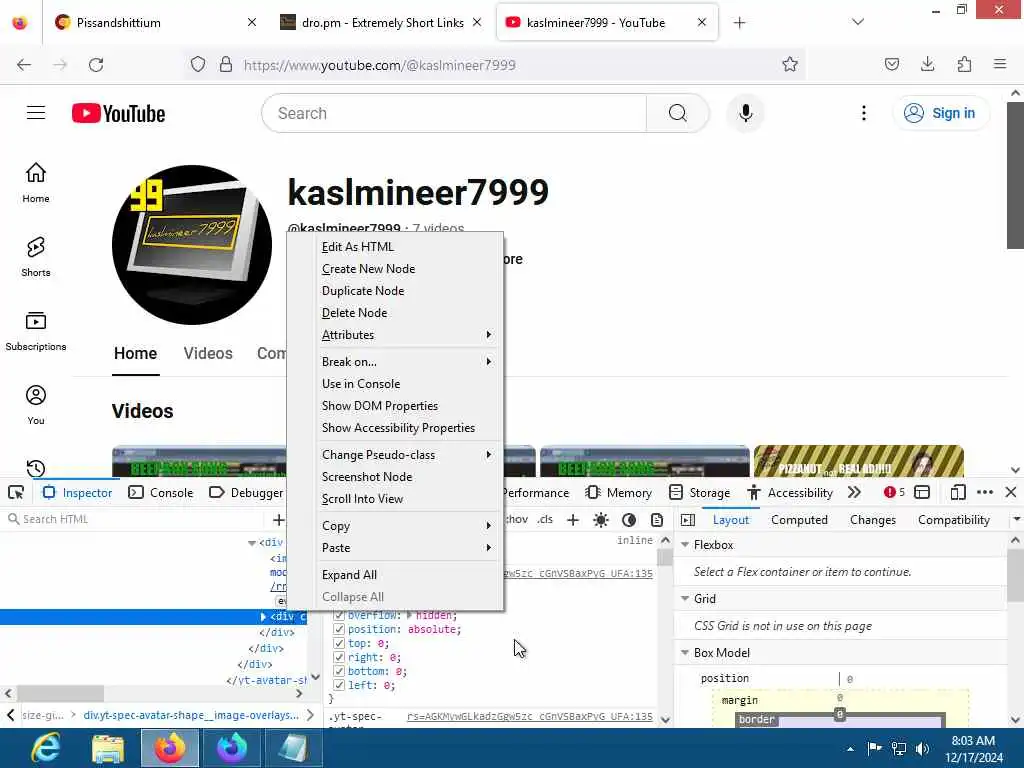Create new node with plus in HTML pane
This screenshot has width=1024, height=768.
279,520
